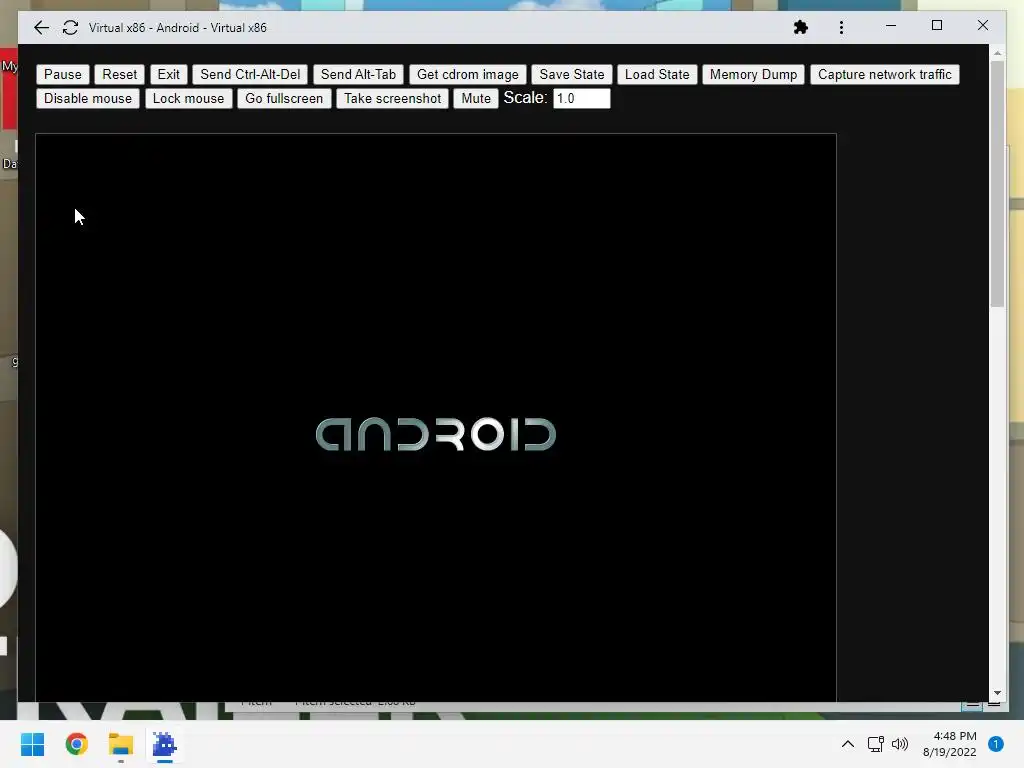Click the Virtual x86 taskbar icon
The image size is (1024, 768).
point(165,744)
